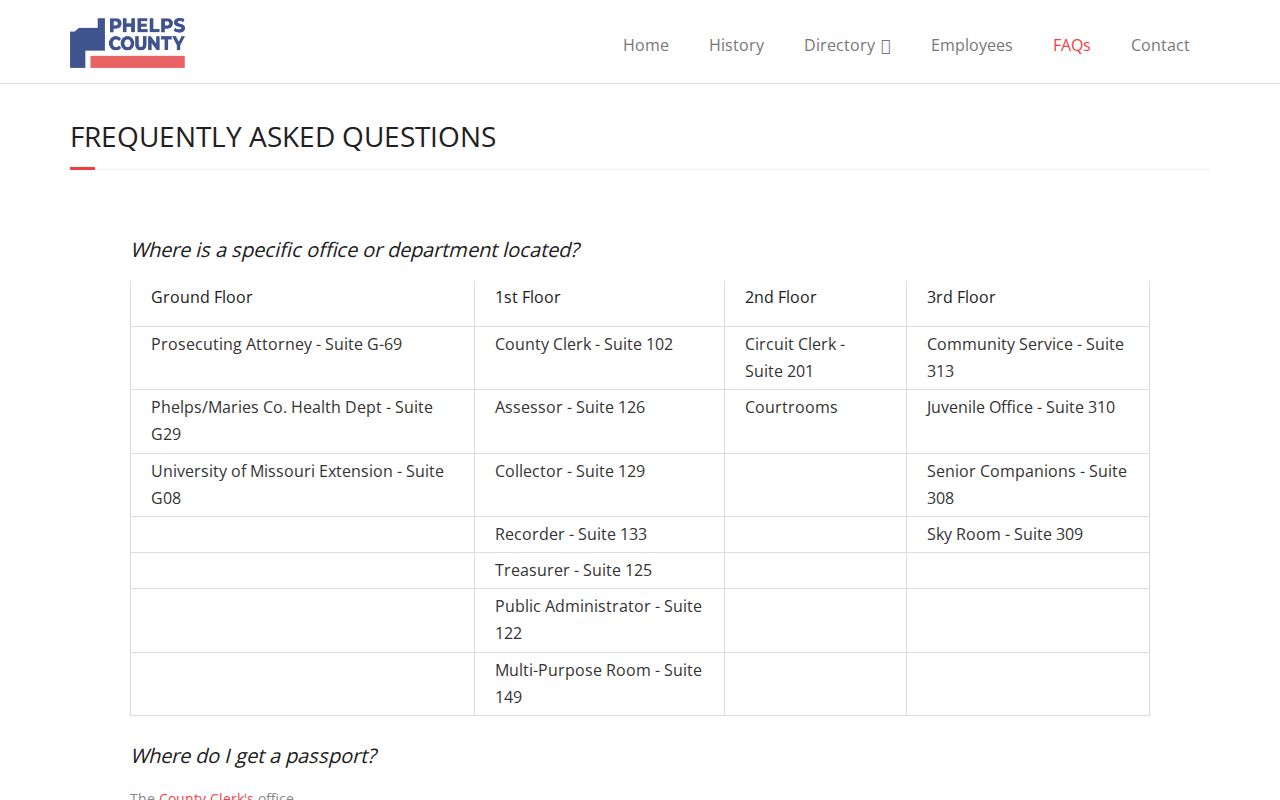Viewport: 1280px width, 800px height.
Task: Click 'Phelps/Maries Co. Health Dept' cell
Action: (302, 421)
